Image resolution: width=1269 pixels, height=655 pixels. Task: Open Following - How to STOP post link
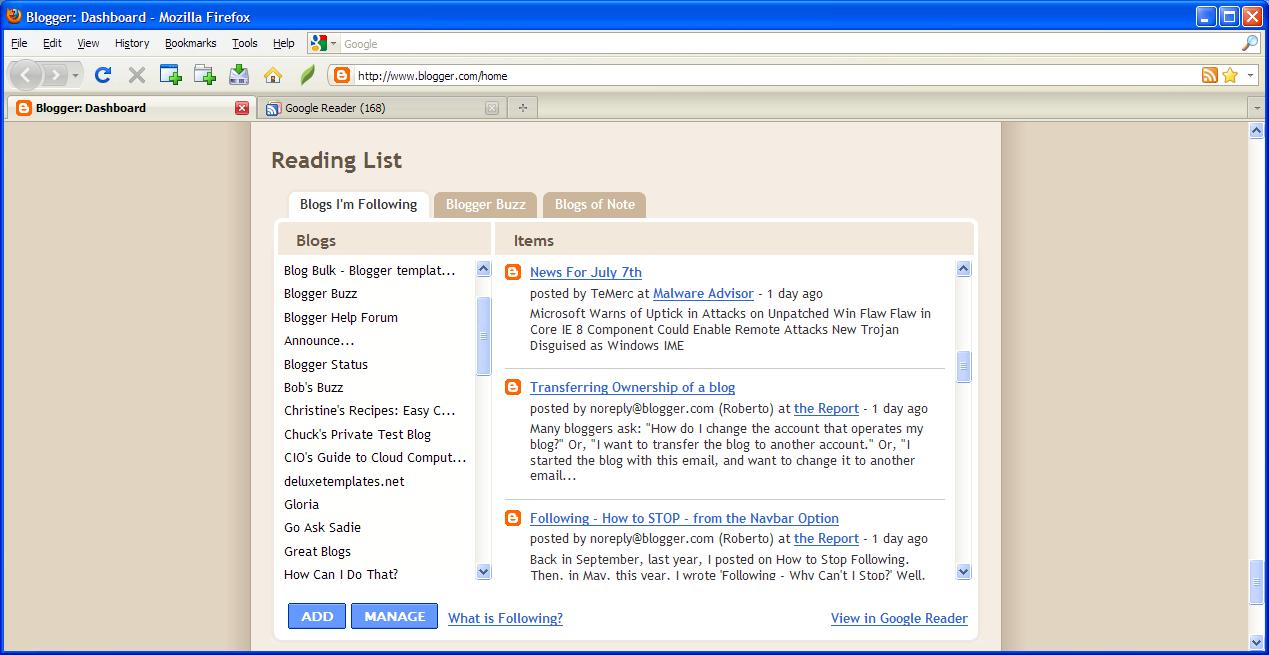click(x=684, y=518)
